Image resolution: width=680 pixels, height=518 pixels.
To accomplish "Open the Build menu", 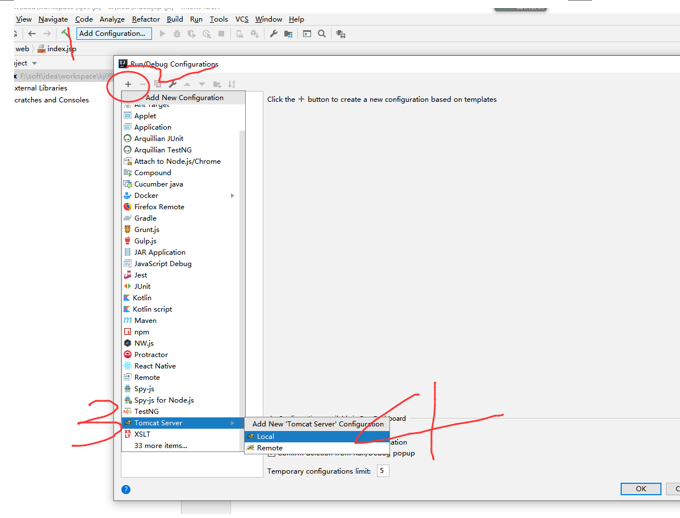I will coord(175,19).
